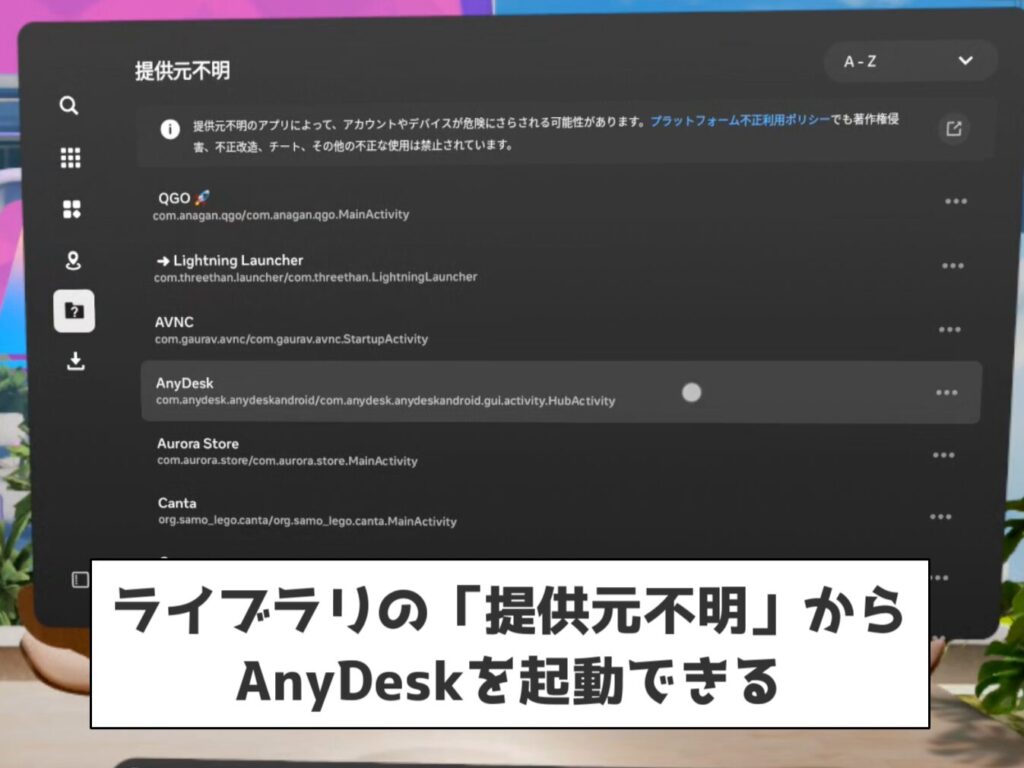Open the three-dot menu for Canta
This screenshot has width=1024, height=768.
(x=940, y=517)
